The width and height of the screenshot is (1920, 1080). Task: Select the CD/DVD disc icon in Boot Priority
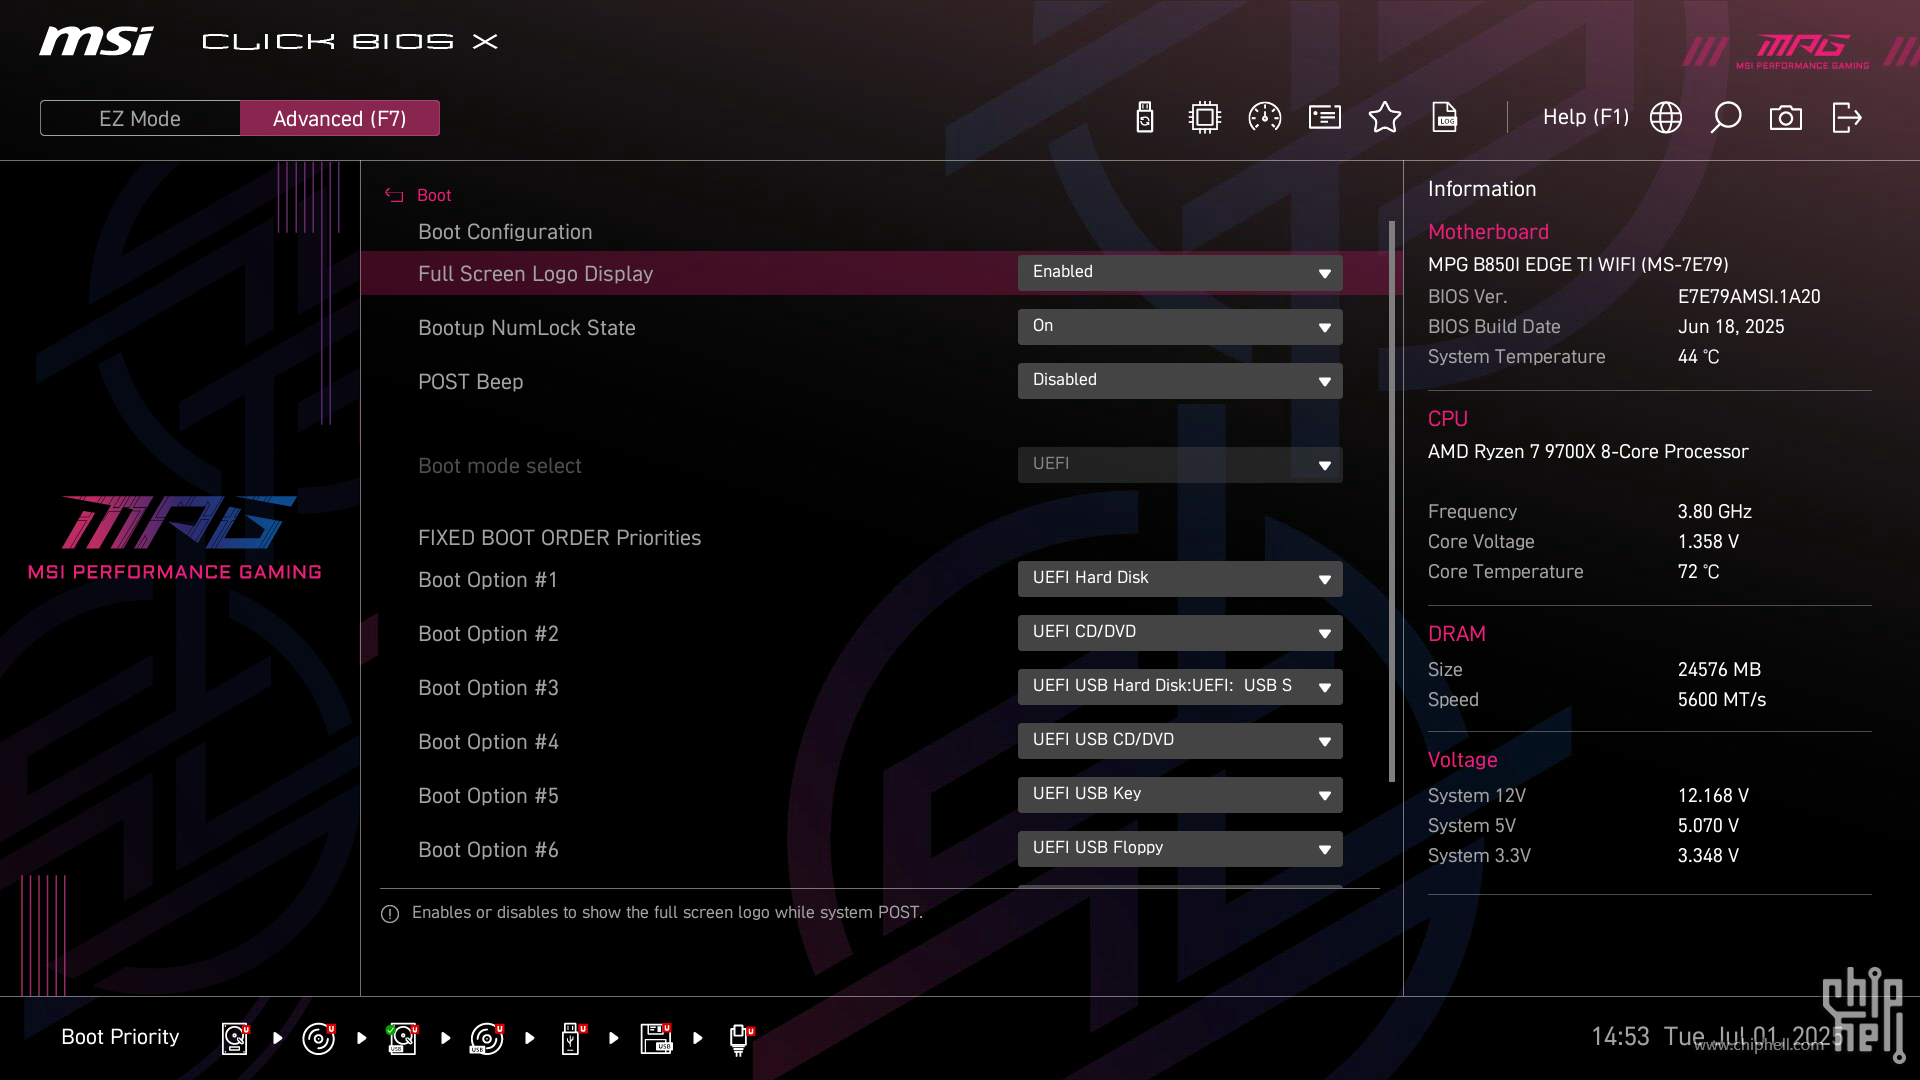click(319, 1038)
